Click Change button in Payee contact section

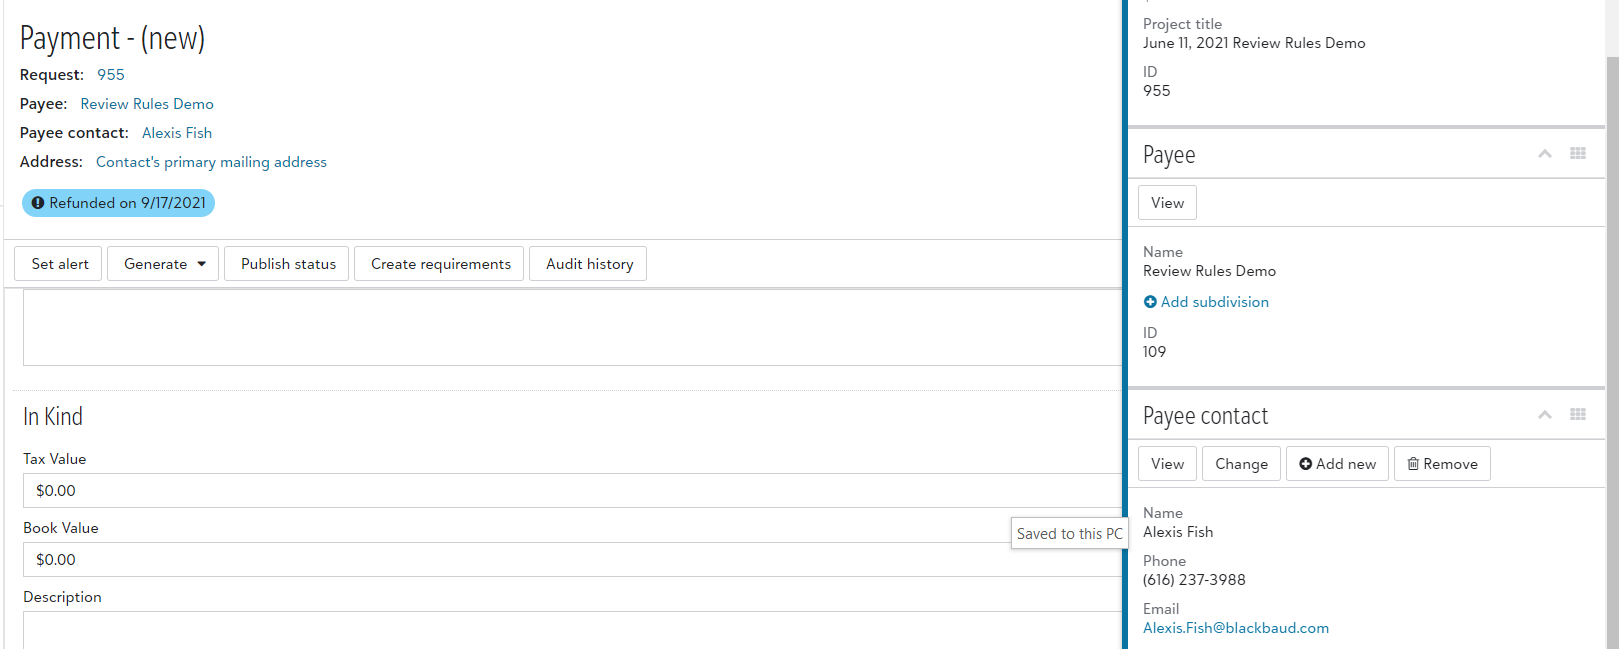(x=1241, y=464)
